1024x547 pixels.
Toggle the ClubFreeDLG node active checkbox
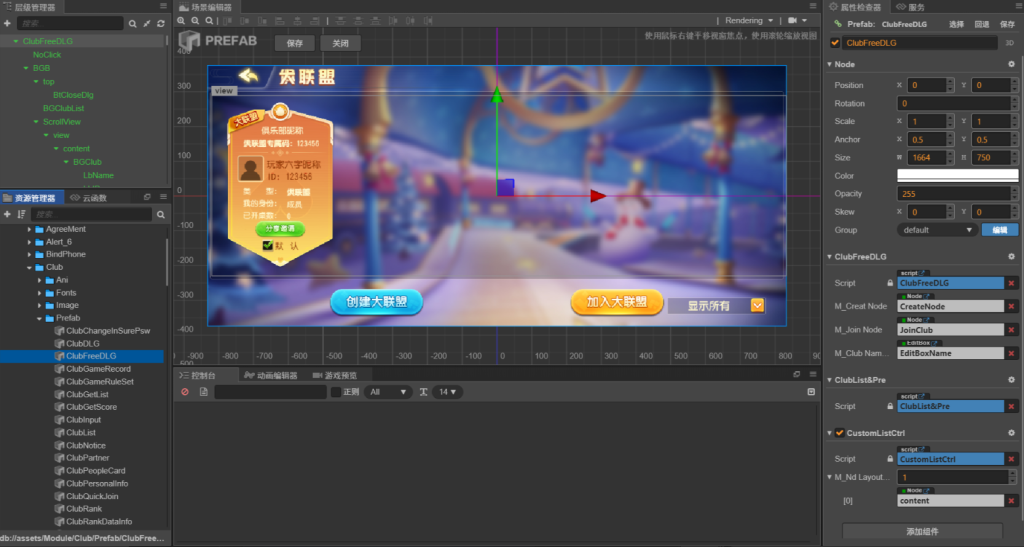tap(835, 43)
